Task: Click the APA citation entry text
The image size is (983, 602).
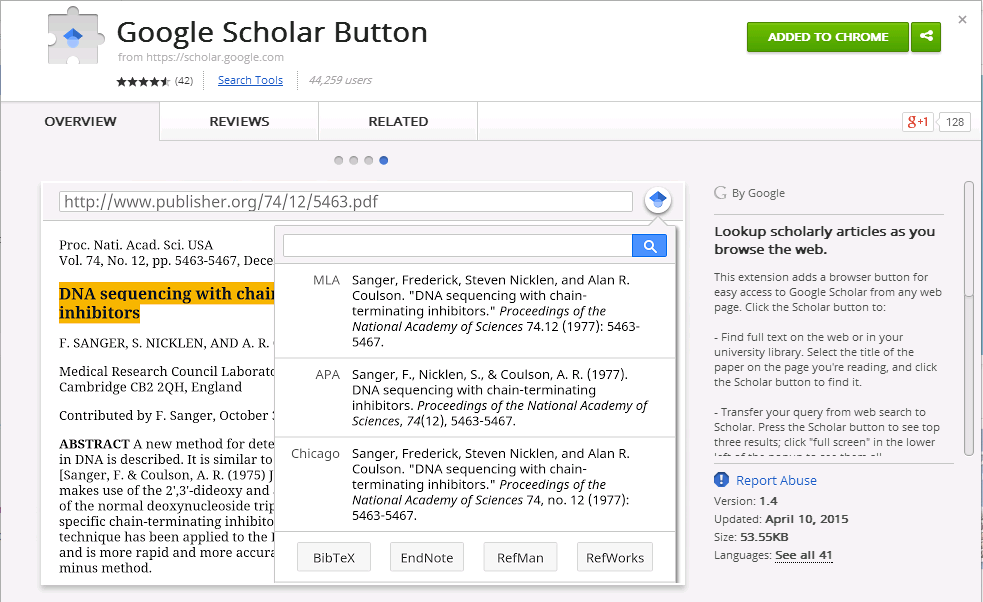Action: pyautogui.click(x=500, y=398)
